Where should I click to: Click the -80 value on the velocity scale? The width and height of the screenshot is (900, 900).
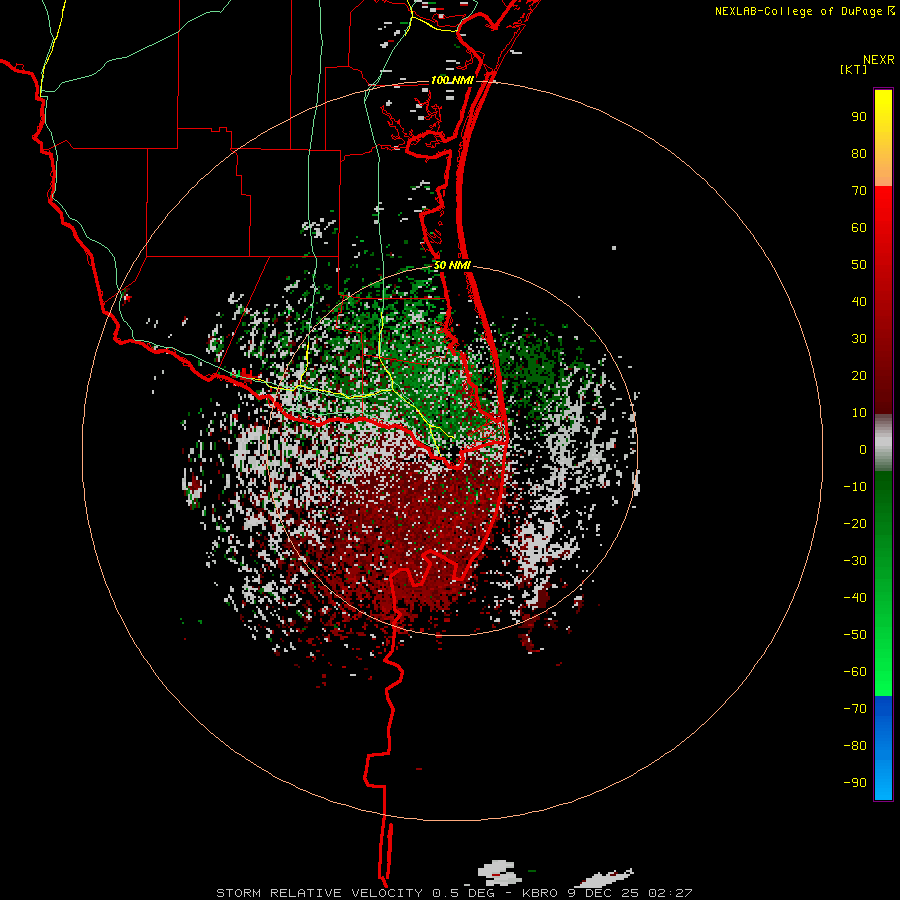click(855, 746)
